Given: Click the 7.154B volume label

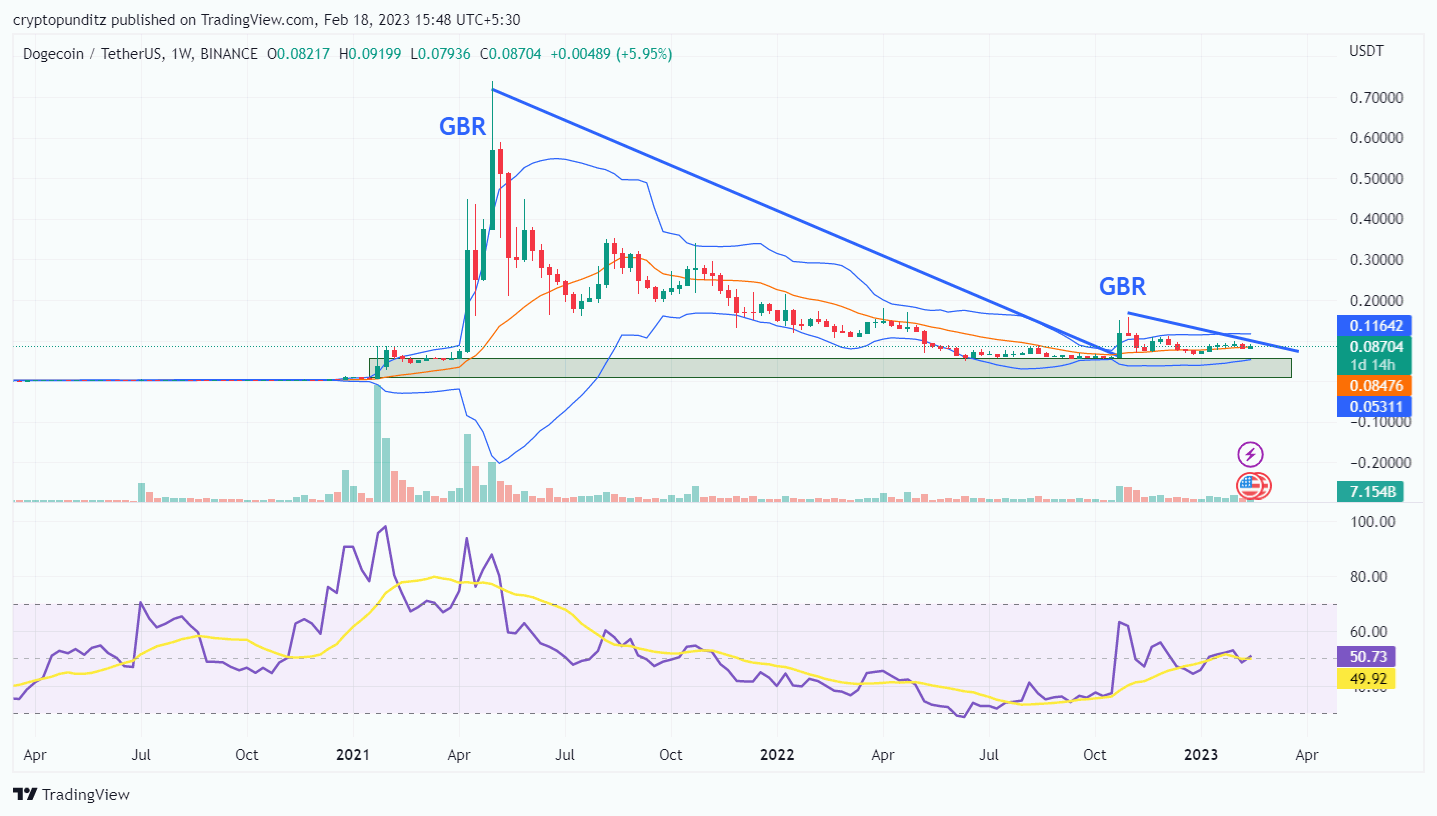Looking at the screenshot, I should click(x=1370, y=492).
